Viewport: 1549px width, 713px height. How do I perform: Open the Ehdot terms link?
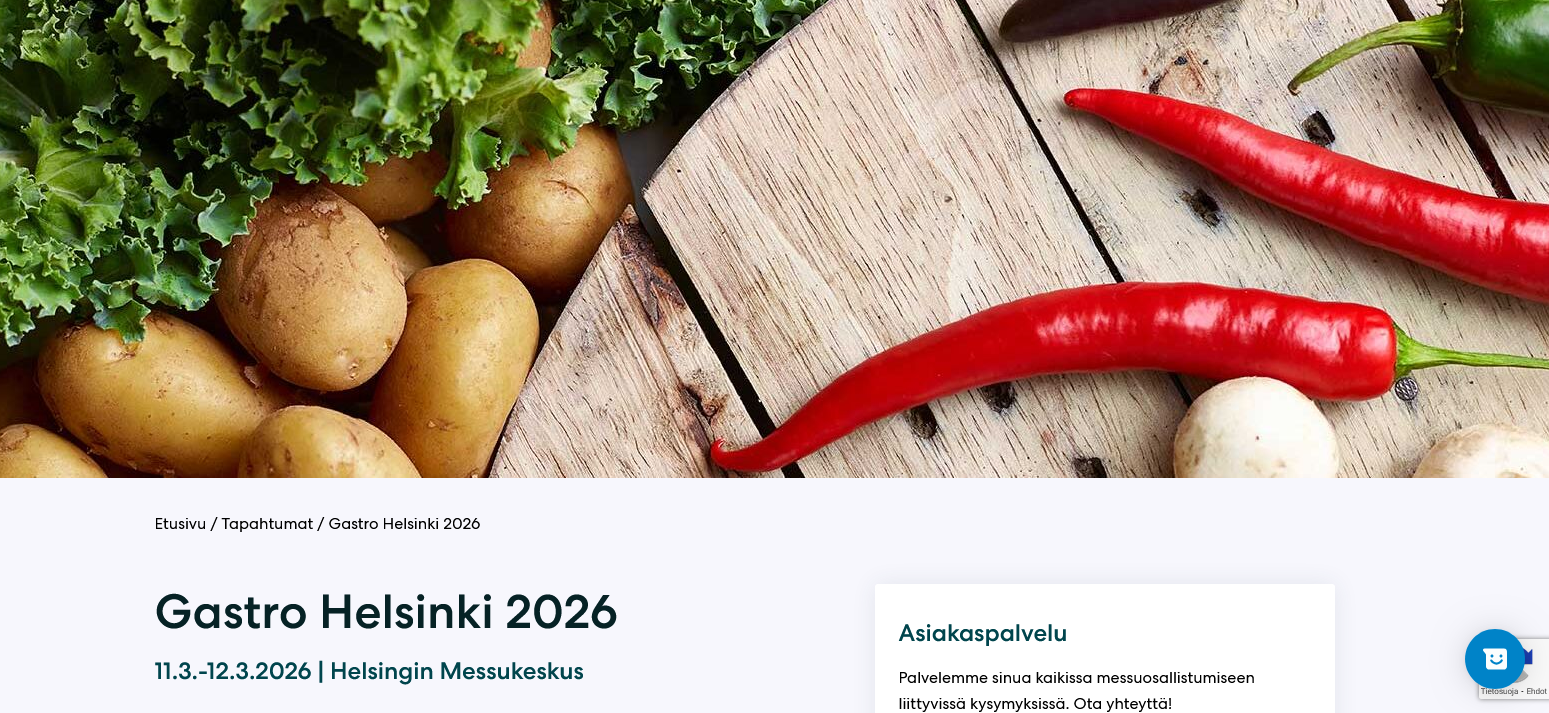tap(1536, 691)
